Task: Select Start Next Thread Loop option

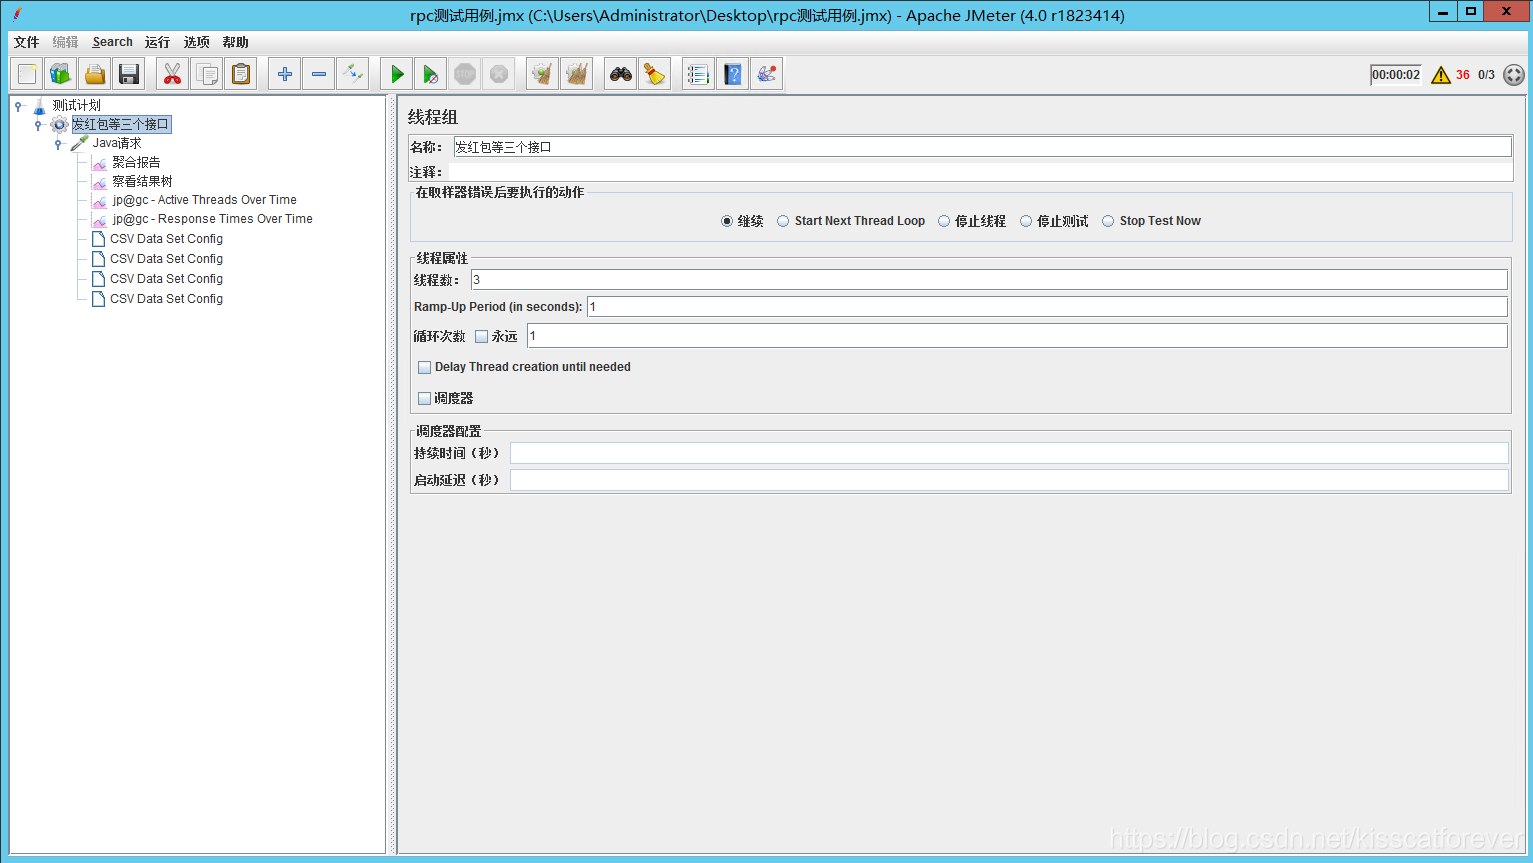Action: point(783,221)
